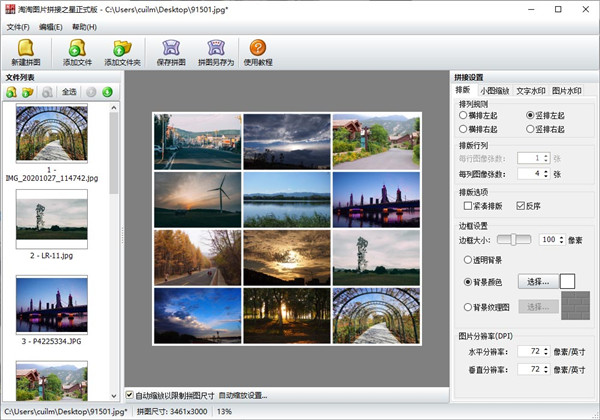Open the 文件(F) menu
The width and height of the screenshot is (600, 420).
pyautogui.click(x=18, y=25)
